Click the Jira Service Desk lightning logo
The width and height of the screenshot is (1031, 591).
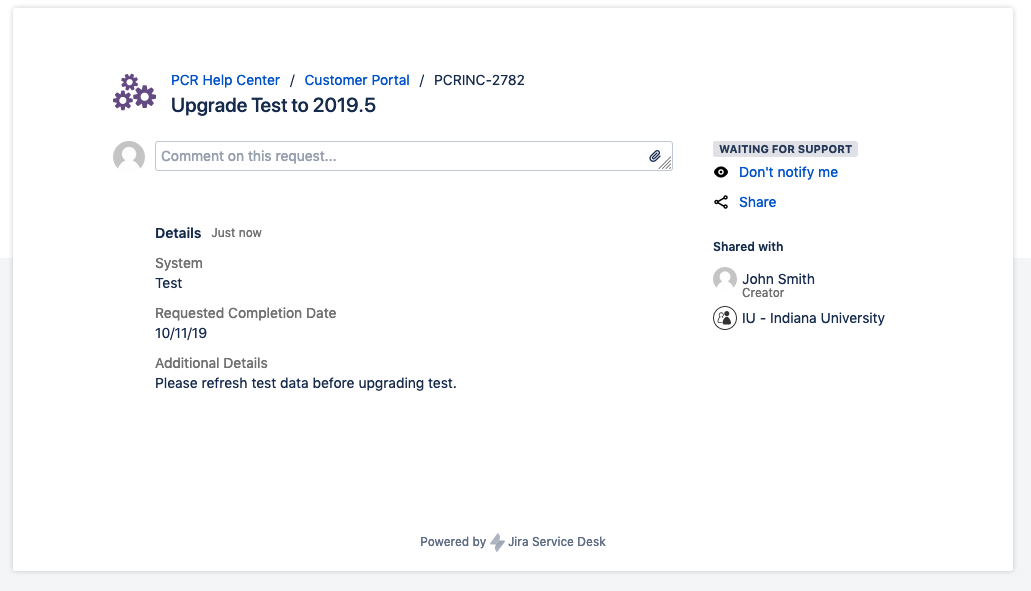[x=497, y=542]
